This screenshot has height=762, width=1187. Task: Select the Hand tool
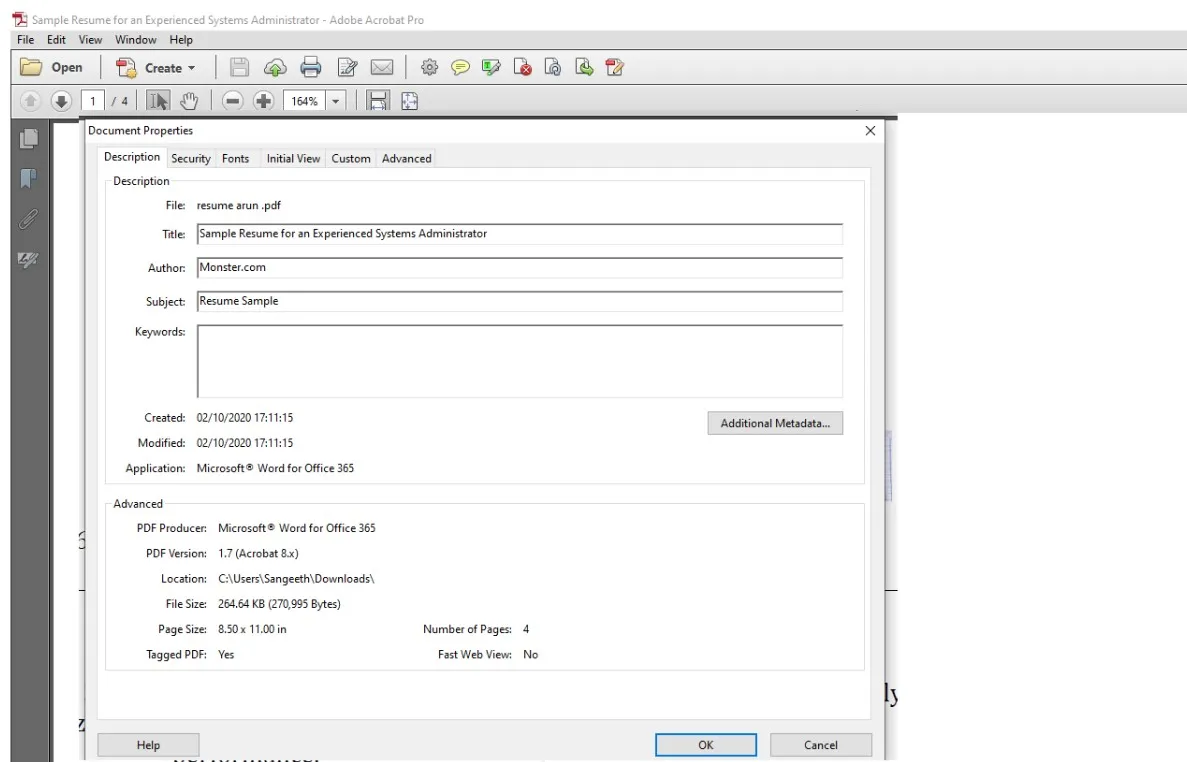[x=187, y=100]
